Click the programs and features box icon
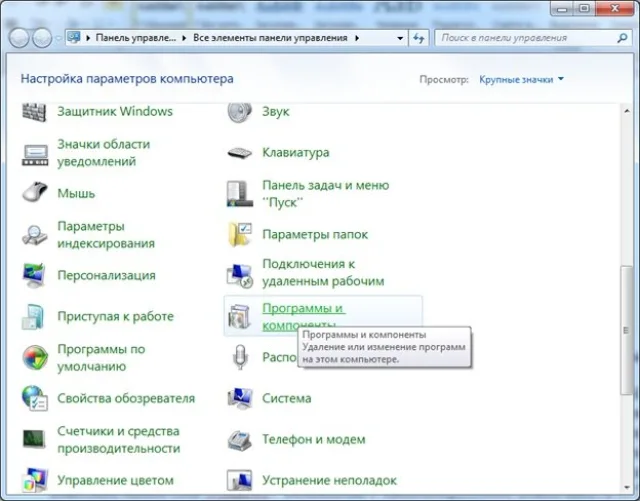640x501 pixels. (240, 316)
